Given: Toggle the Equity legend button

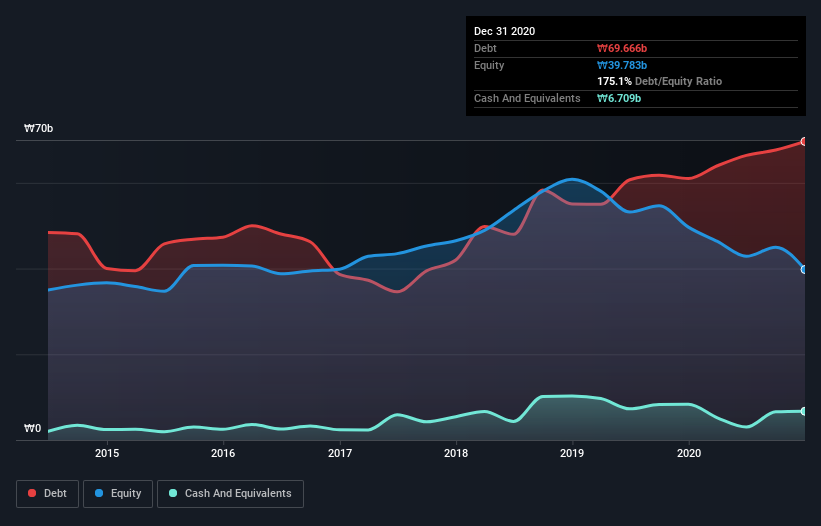Looking at the screenshot, I should coord(118,494).
